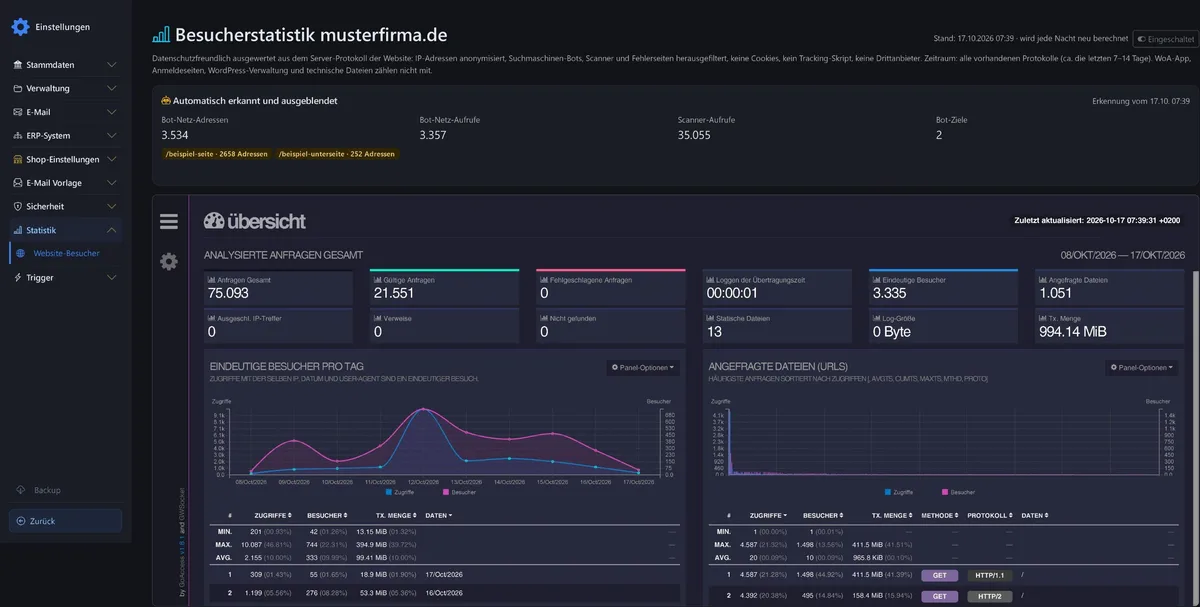
Task: Click the 12/Oct/2026 peak point on the visitors chart
Action: (x=424, y=408)
